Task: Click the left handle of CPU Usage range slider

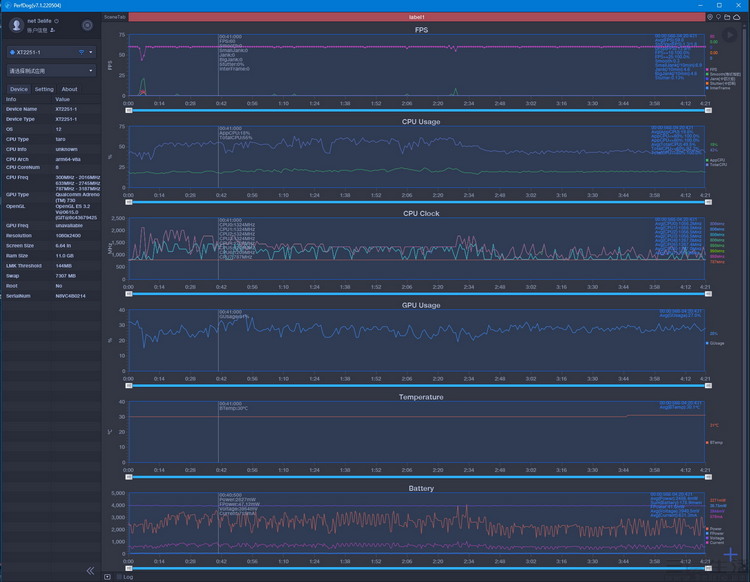Action: click(x=129, y=202)
